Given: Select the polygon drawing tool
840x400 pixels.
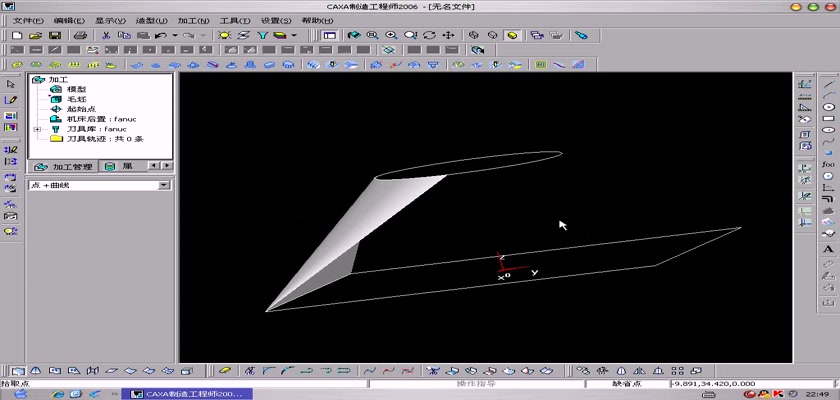Looking at the screenshot, I should coord(828,176).
